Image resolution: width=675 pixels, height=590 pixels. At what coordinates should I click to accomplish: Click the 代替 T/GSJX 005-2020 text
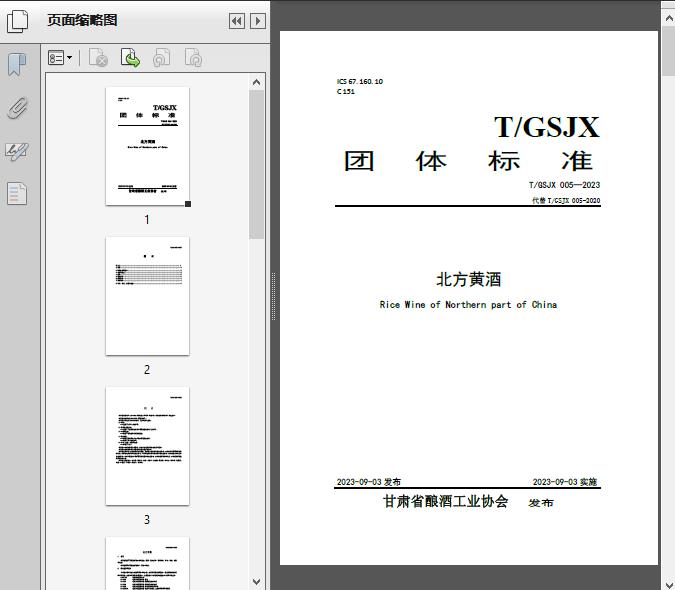click(x=566, y=201)
